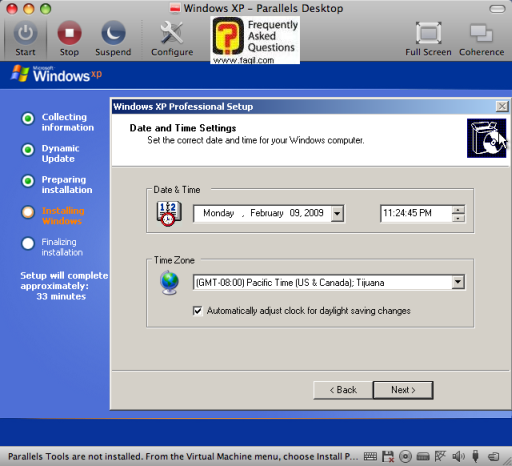Click the sound speaker status icon
Screen dimensions: 512x466
click(x=458, y=456)
